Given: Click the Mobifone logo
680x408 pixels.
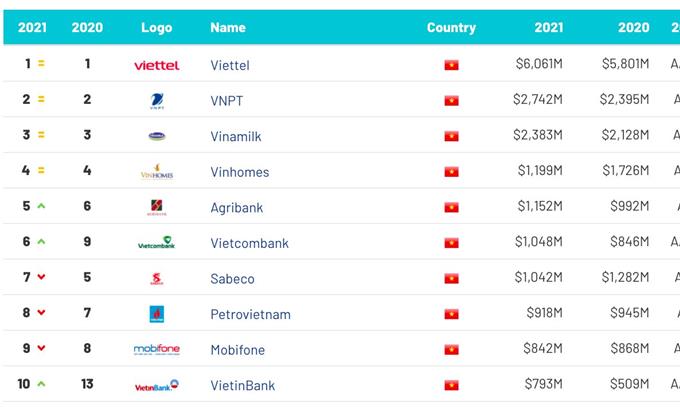Looking at the screenshot, I should [157, 349].
